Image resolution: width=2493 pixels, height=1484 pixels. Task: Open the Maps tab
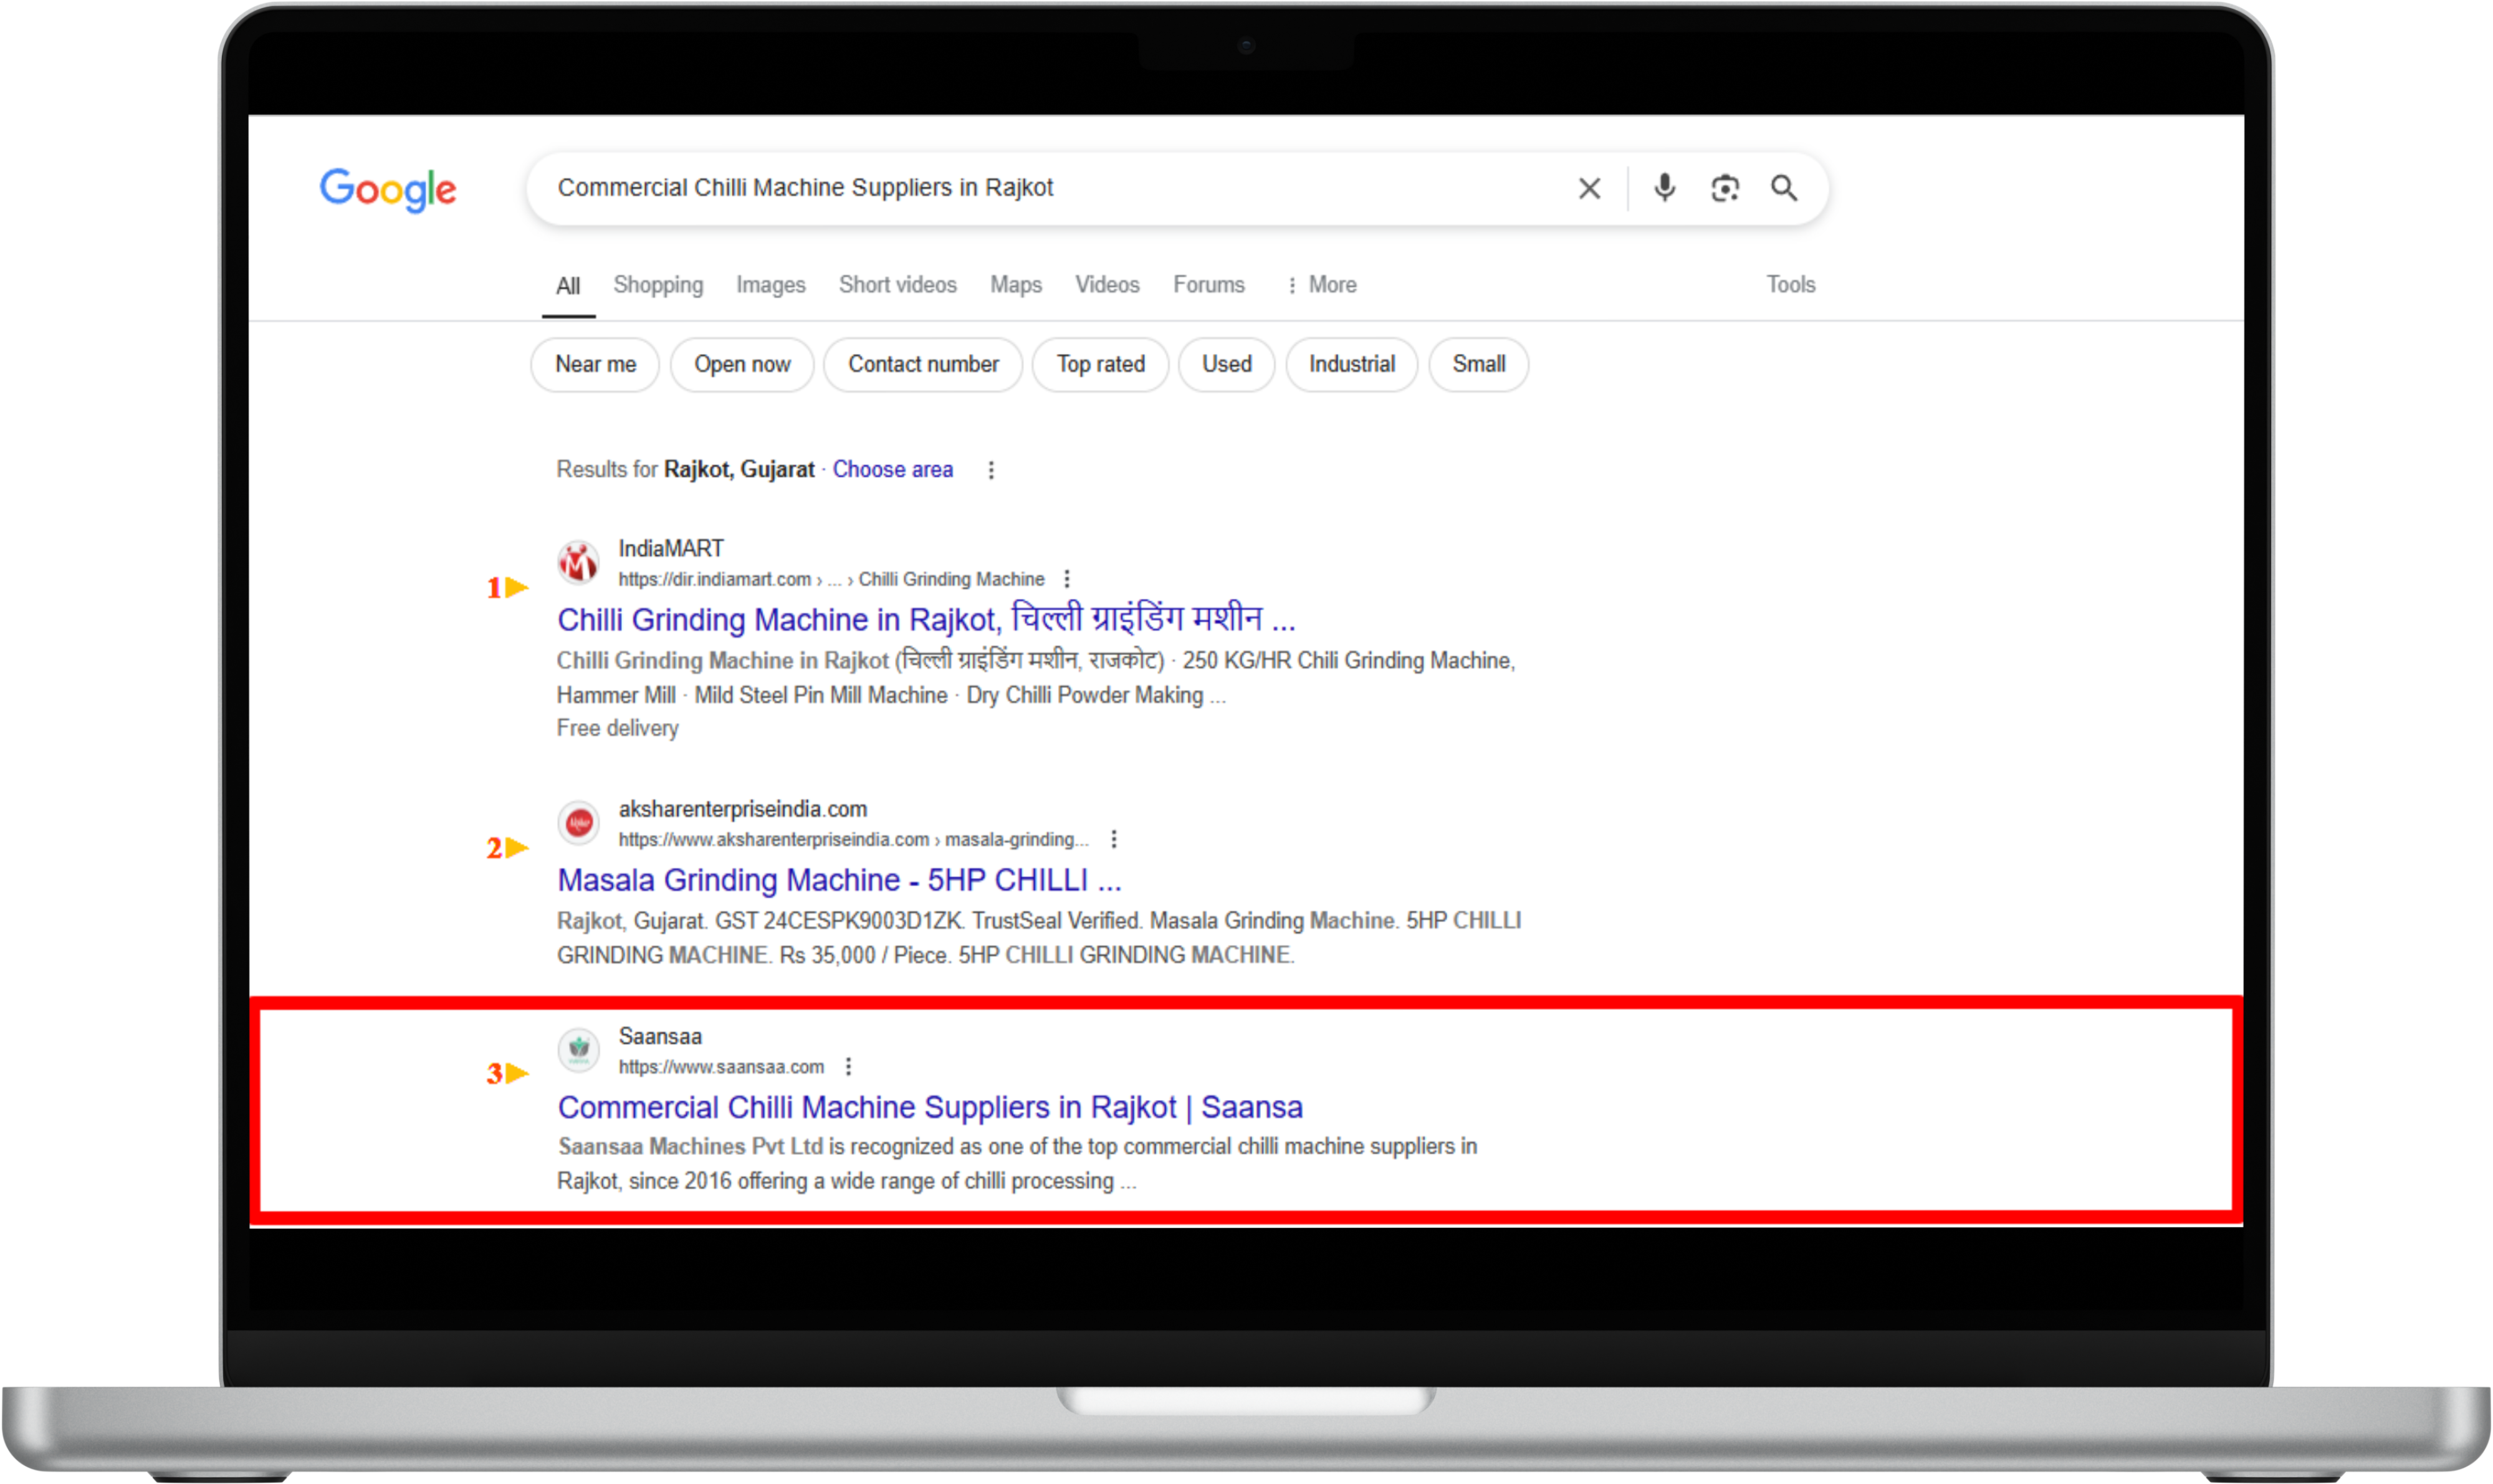click(x=1015, y=285)
